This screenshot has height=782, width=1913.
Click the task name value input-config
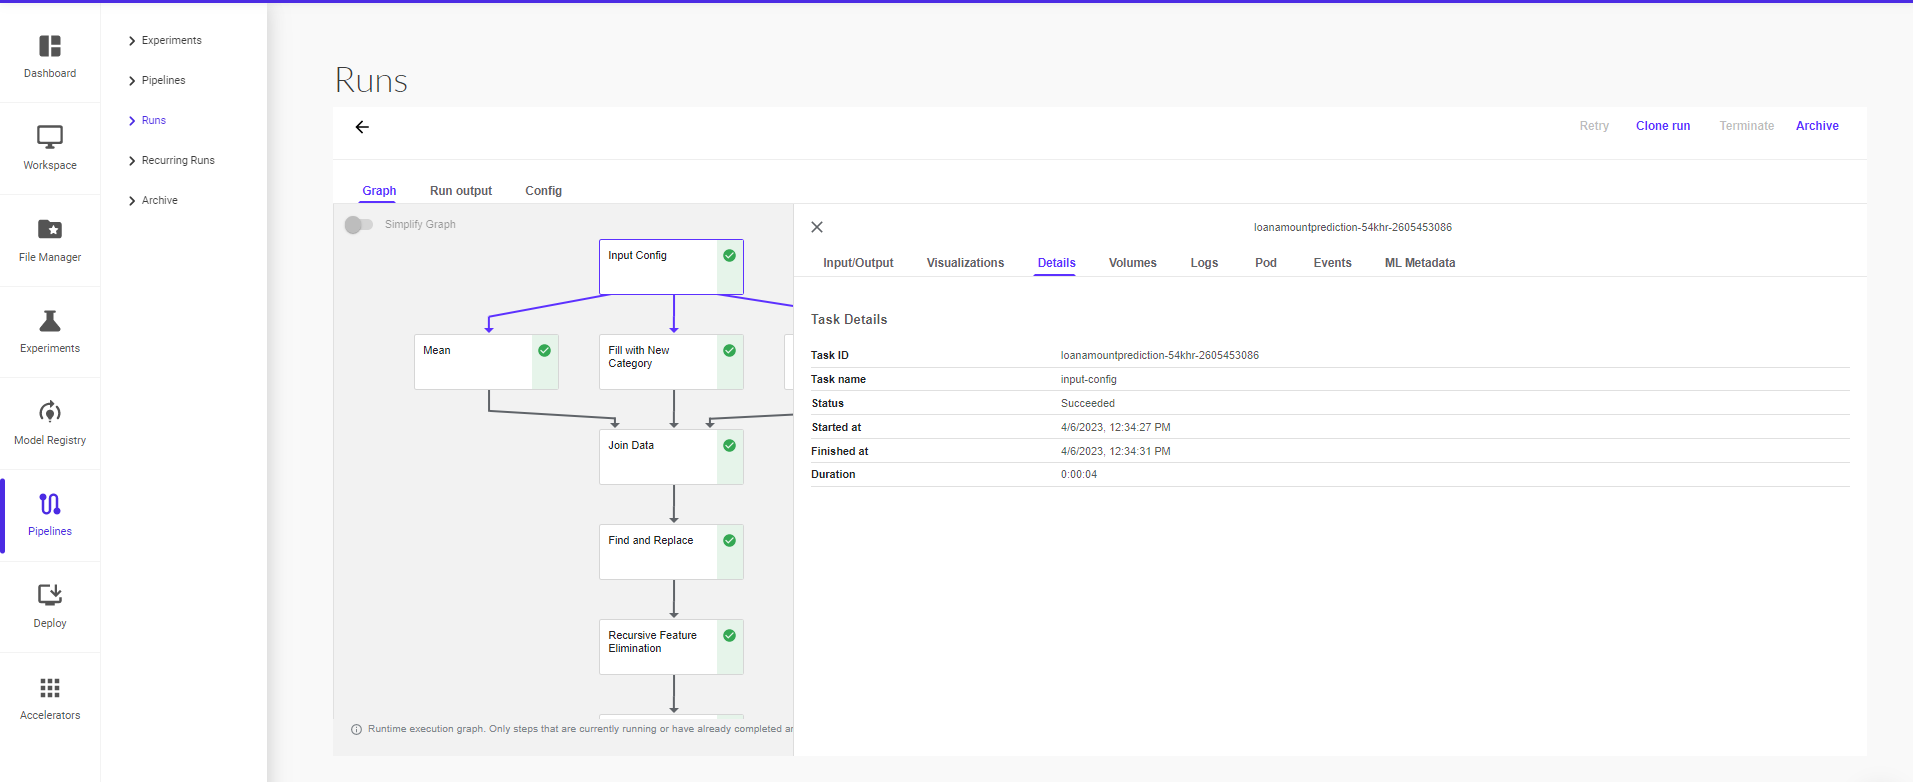coord(1089,380)
